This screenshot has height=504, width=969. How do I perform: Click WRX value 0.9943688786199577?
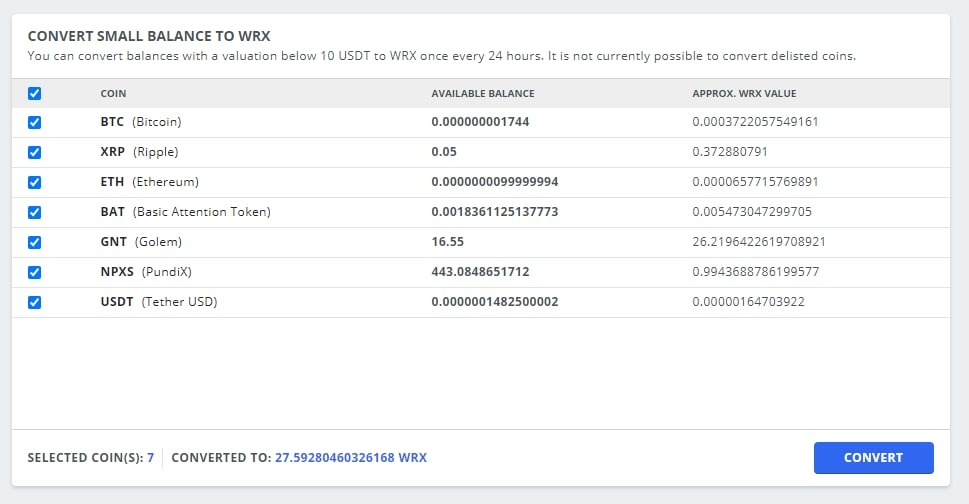tap(756, 272)
